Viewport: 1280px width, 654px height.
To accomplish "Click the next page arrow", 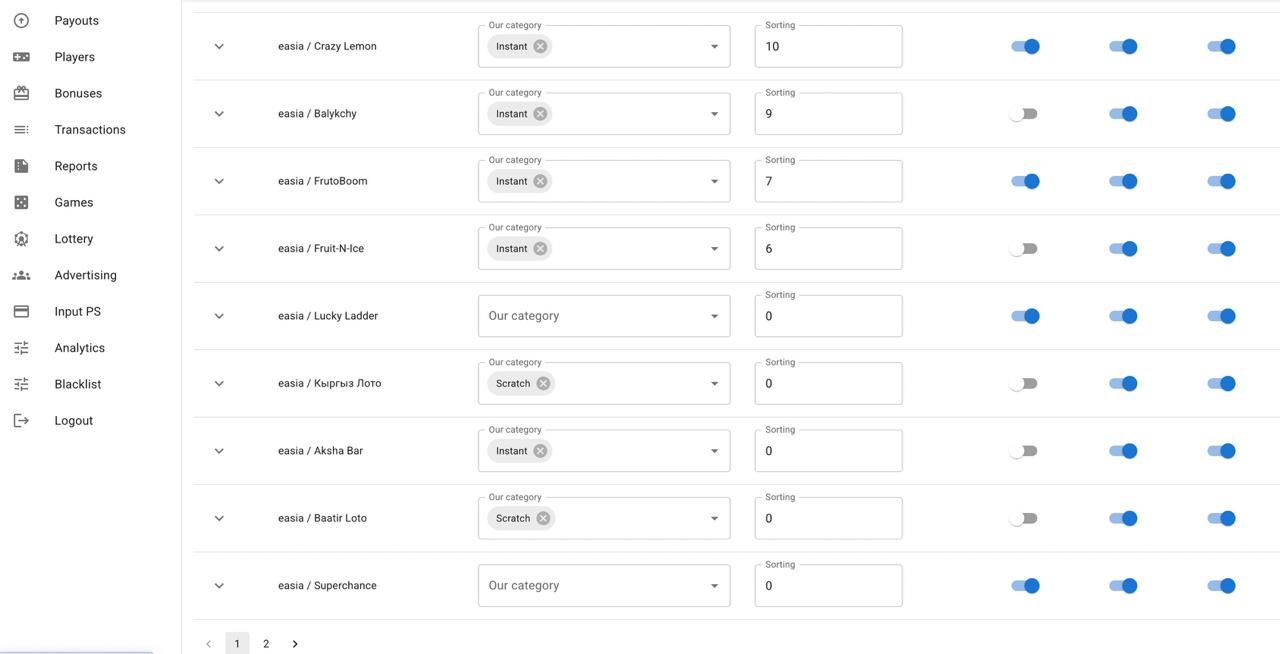I will pos(295,644).
